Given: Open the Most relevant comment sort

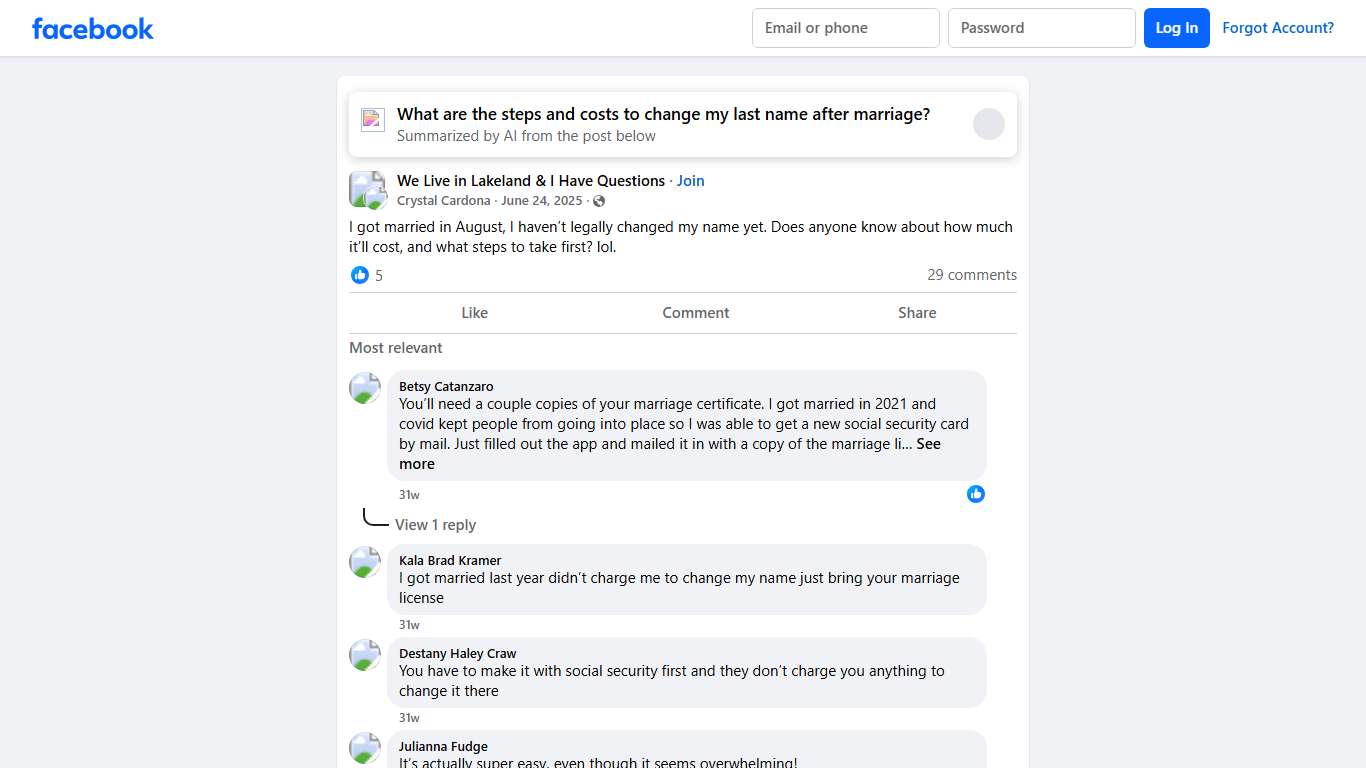Looking at the screenshot, I should point(395,348).
